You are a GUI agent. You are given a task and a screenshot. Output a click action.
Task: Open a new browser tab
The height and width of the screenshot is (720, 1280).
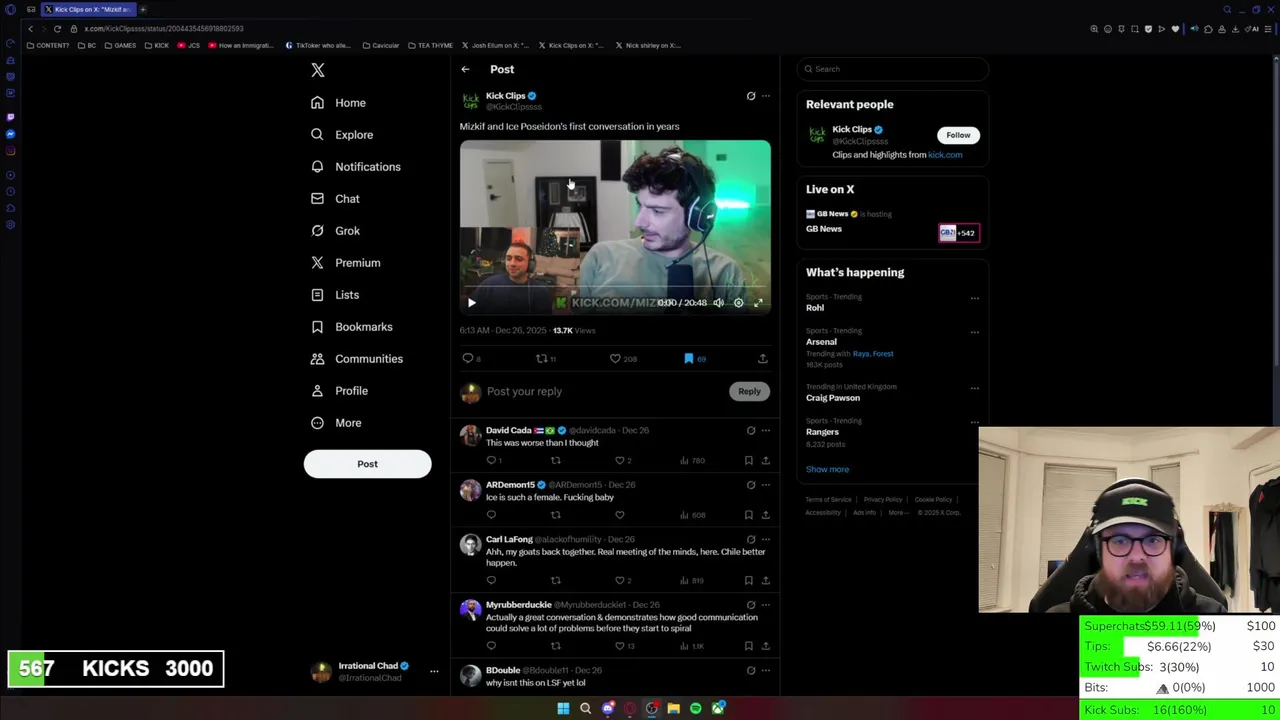pyautogui.click(x=142, y=9)
